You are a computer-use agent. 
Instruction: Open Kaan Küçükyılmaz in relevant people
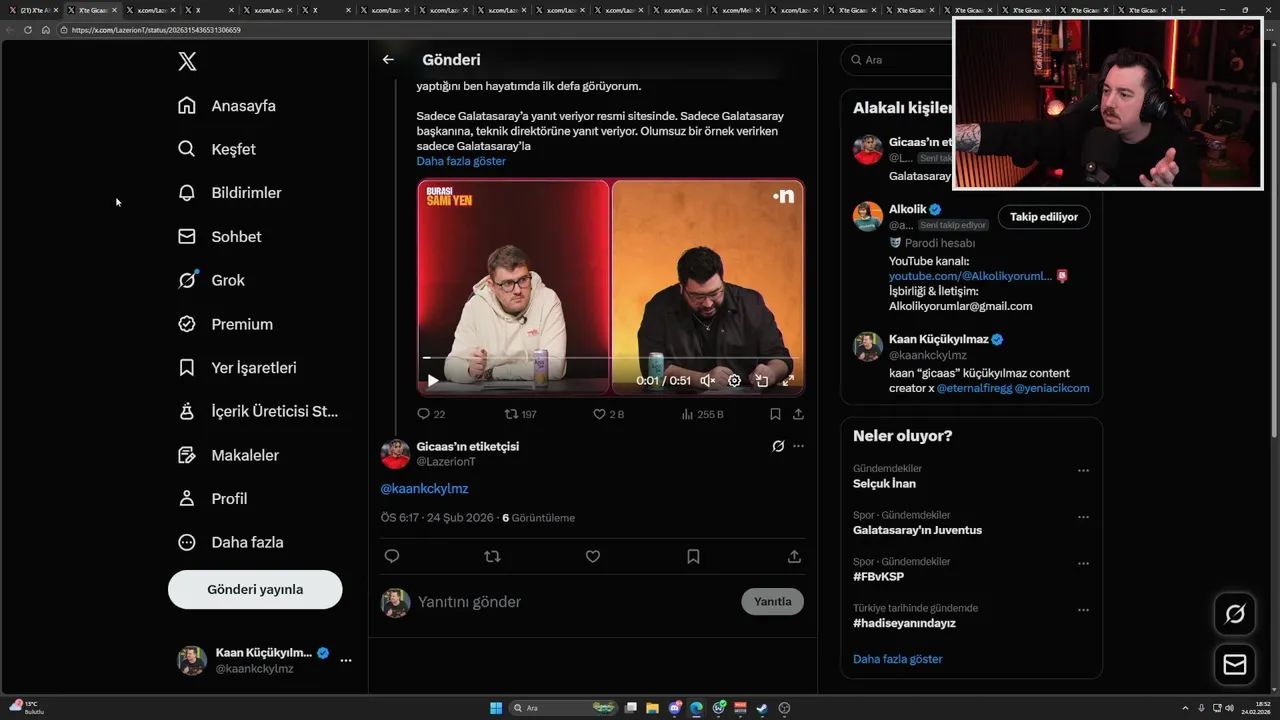pos(938,339)
